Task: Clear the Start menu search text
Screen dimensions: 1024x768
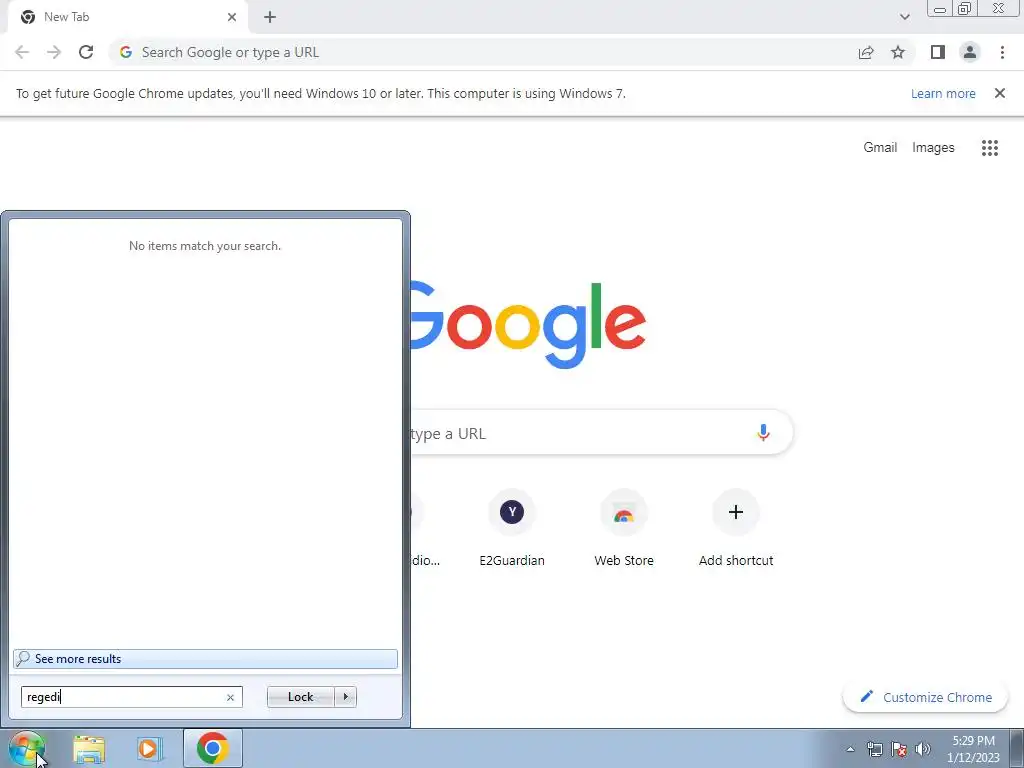Action: [x=231, y=697]
